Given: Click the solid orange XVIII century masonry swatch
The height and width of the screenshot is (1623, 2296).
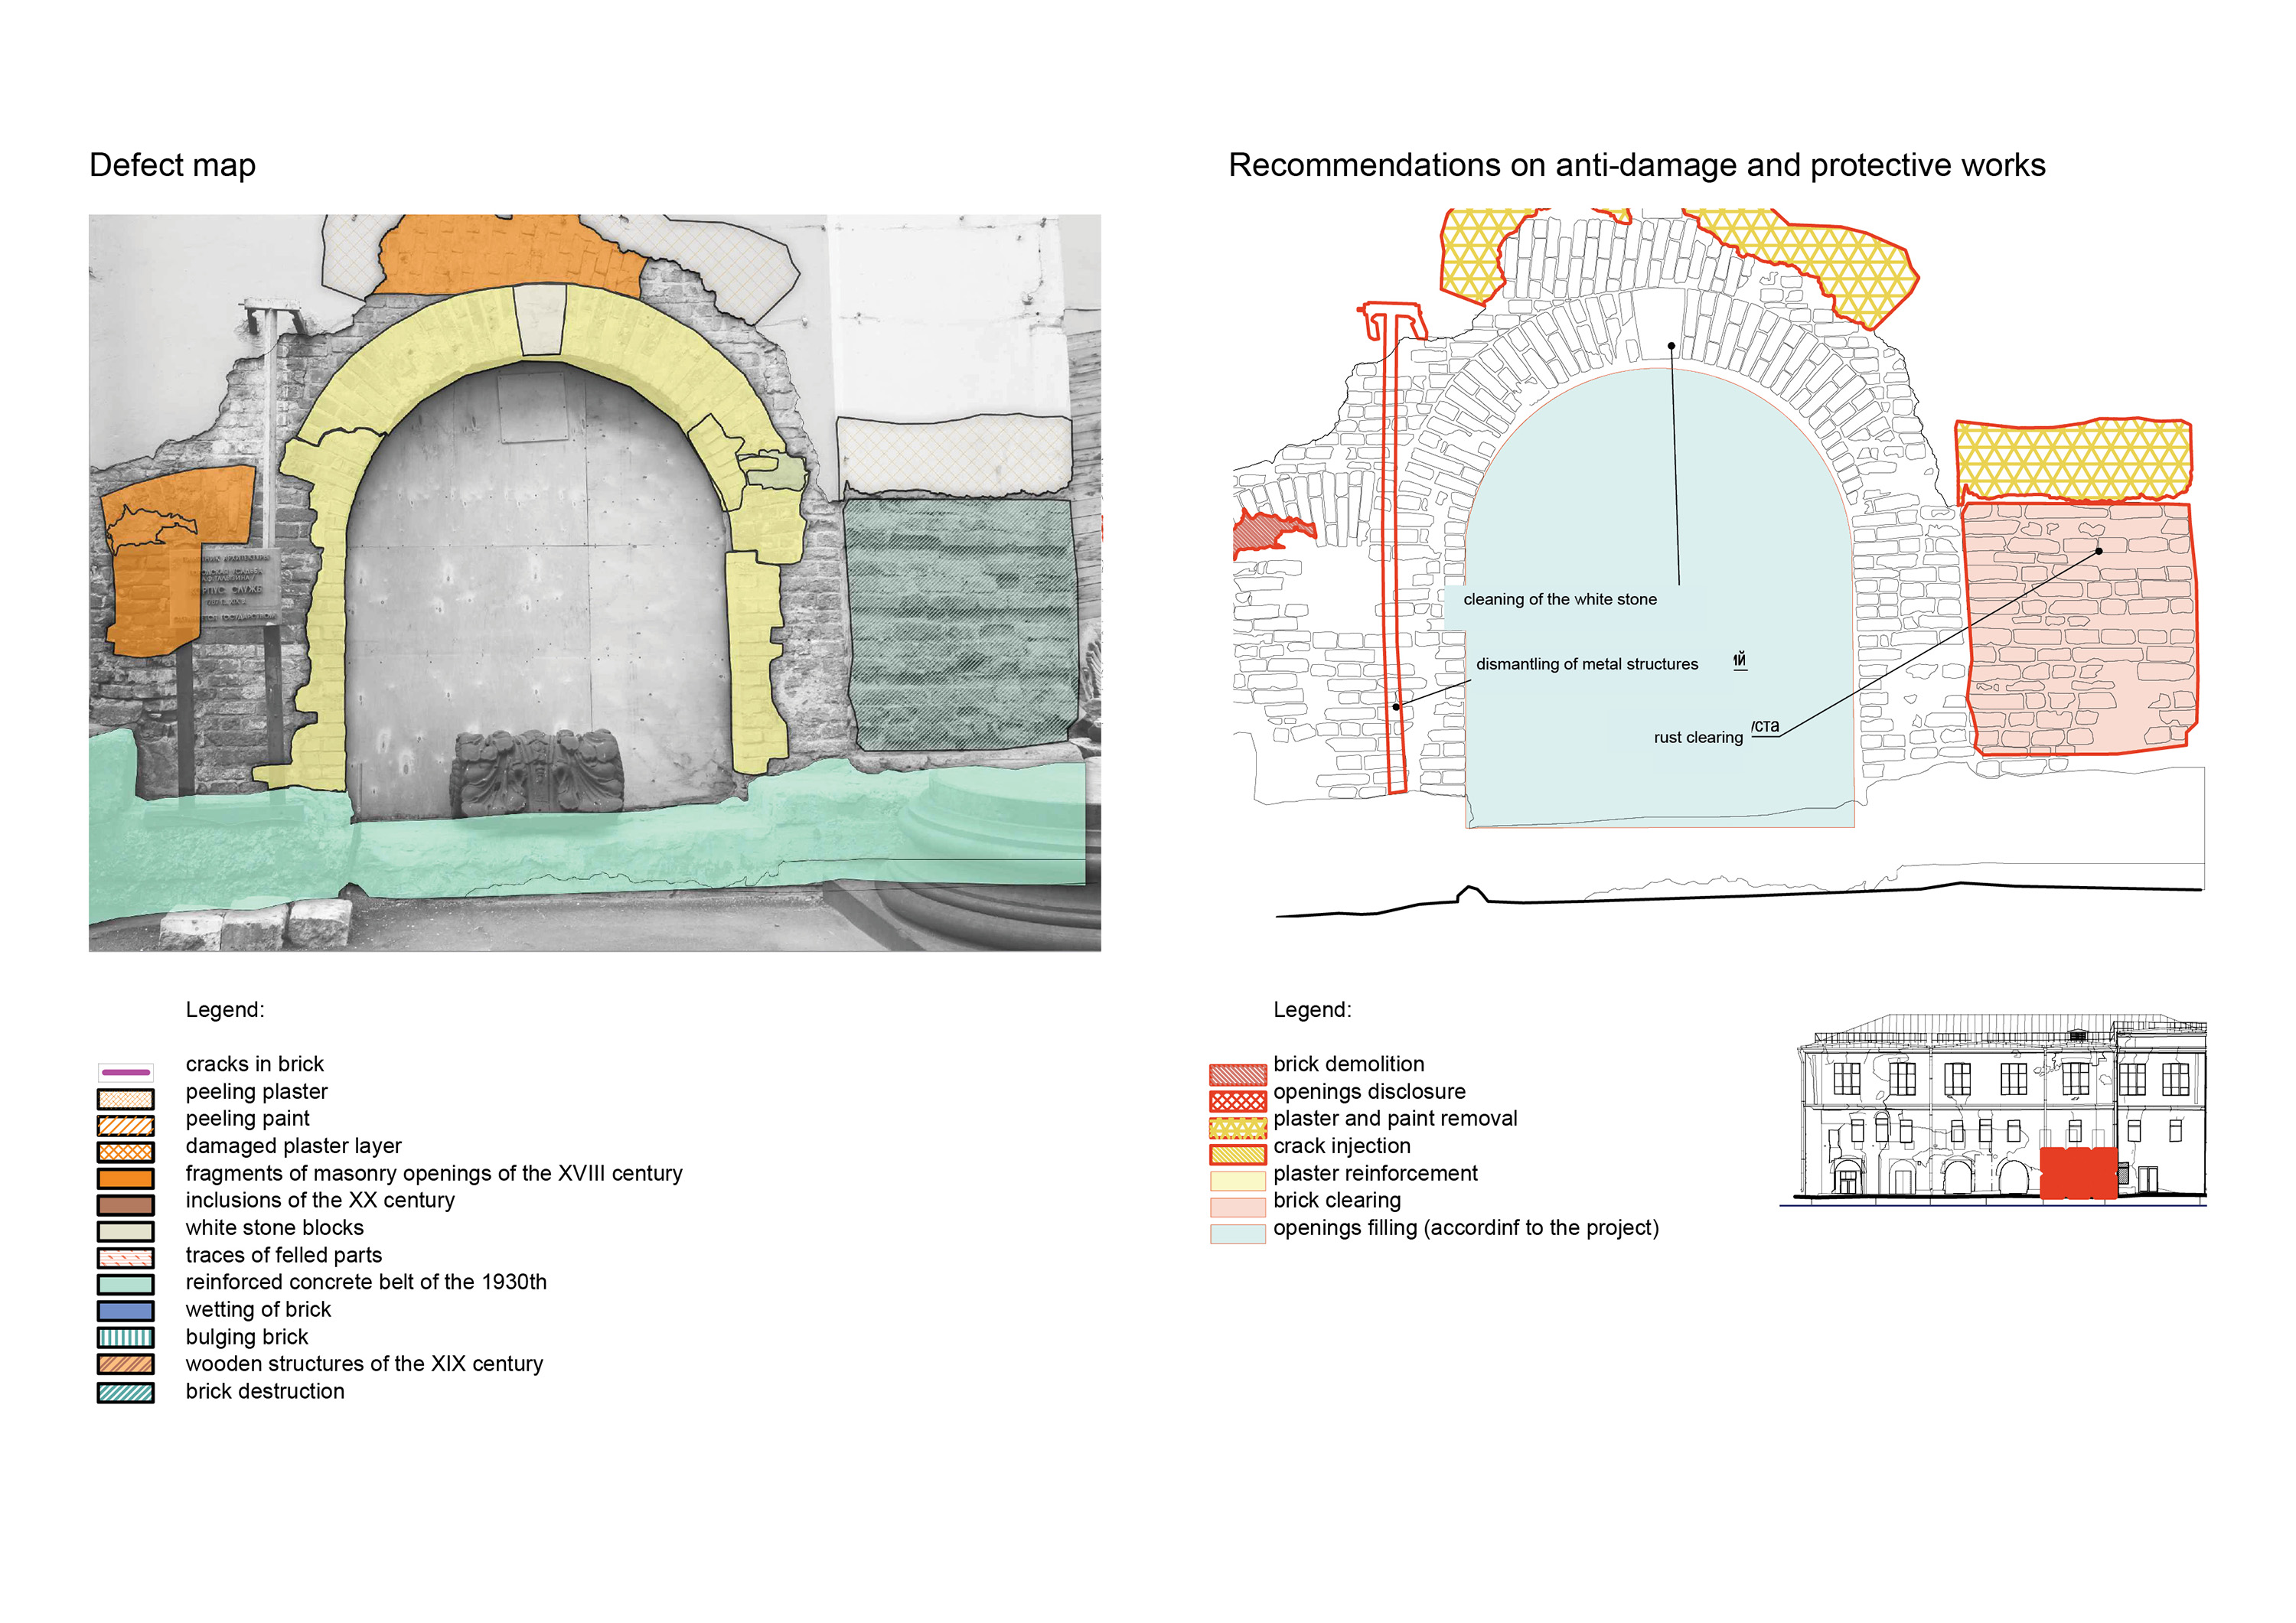Looking at the screenshot, I should click(x=125, y=1179).
